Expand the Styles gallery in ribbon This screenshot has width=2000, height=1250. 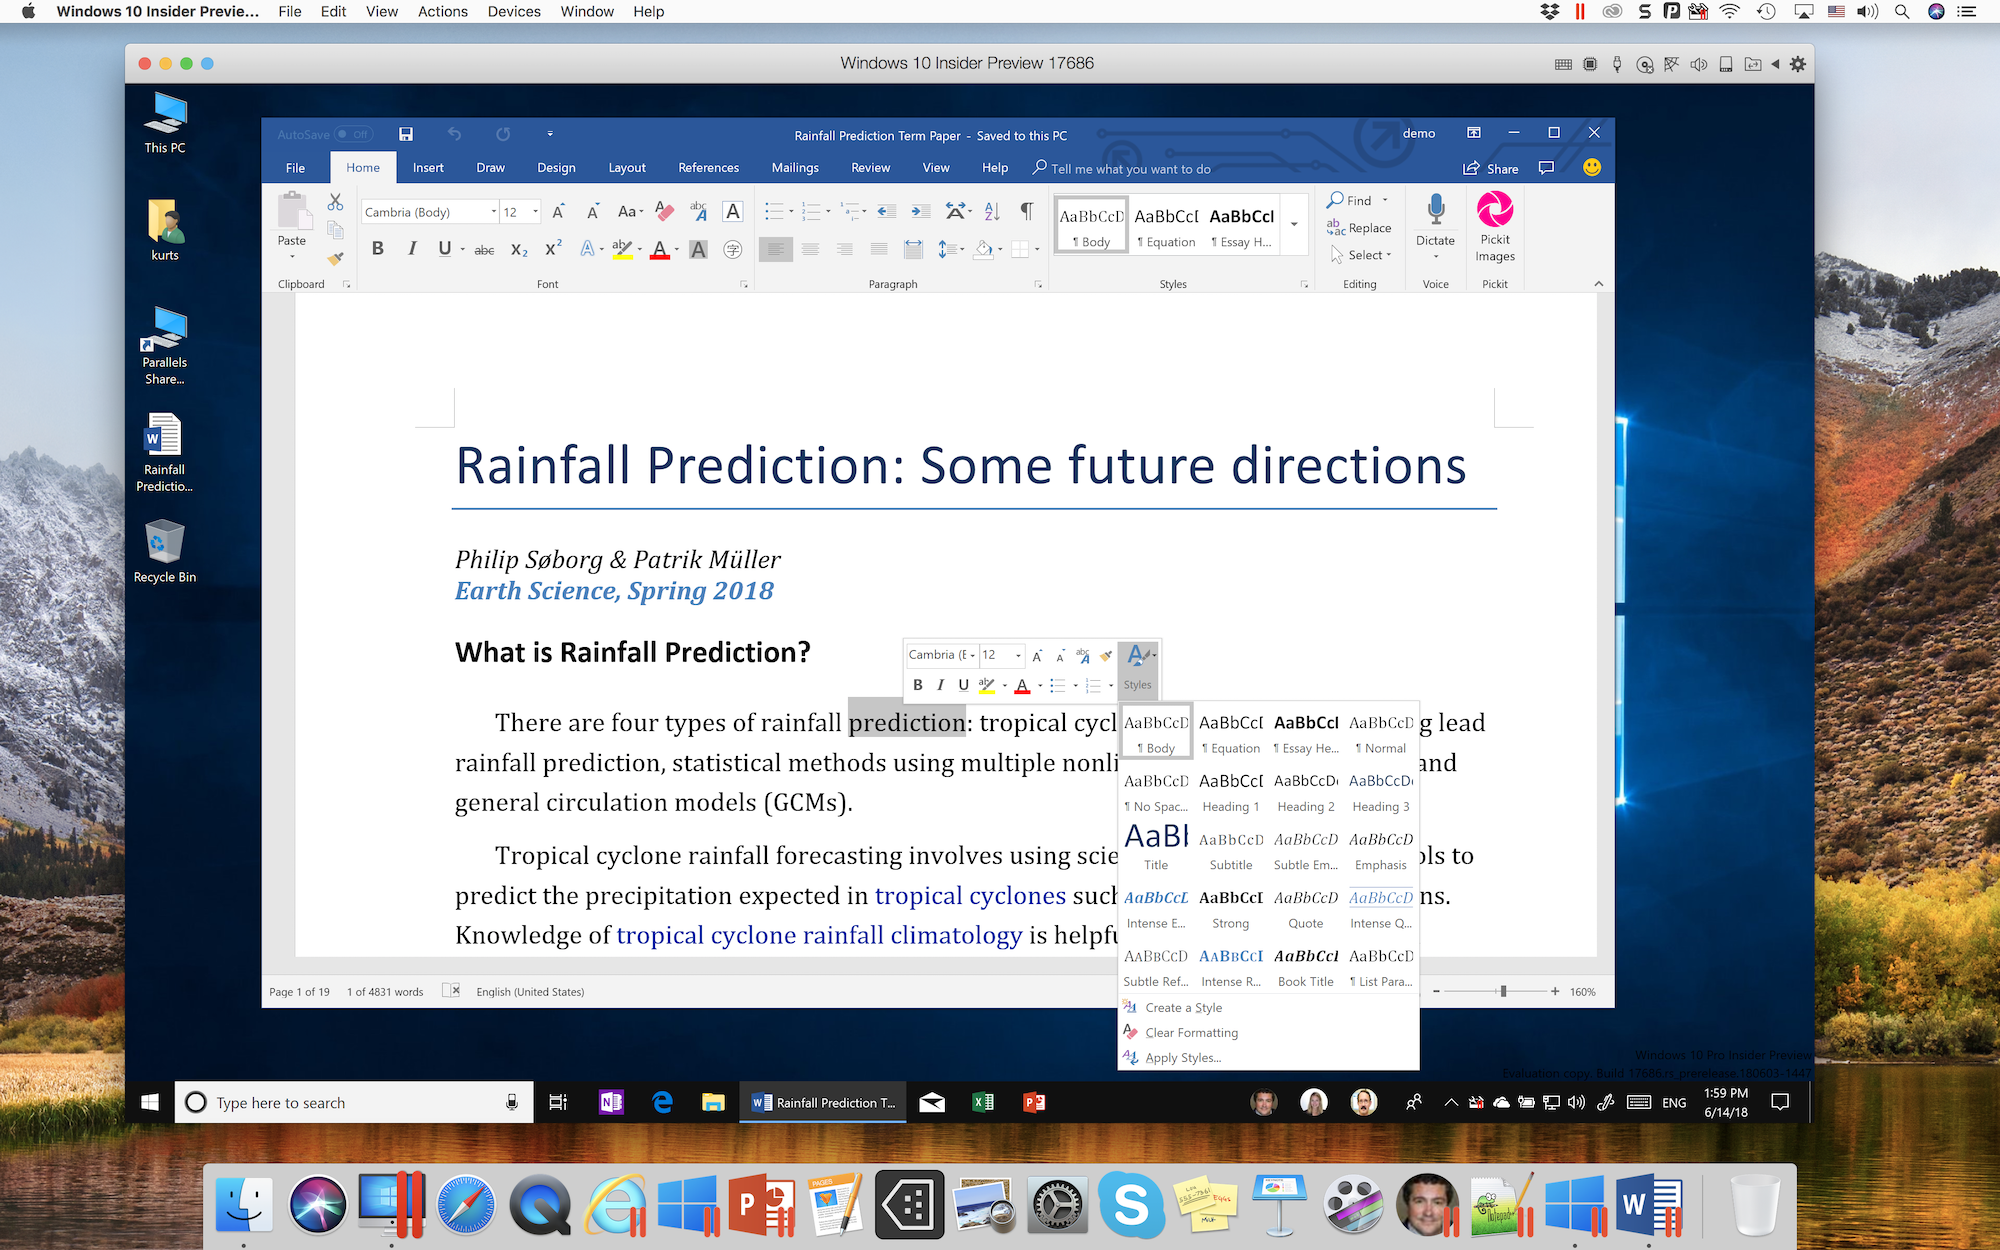1294,224
